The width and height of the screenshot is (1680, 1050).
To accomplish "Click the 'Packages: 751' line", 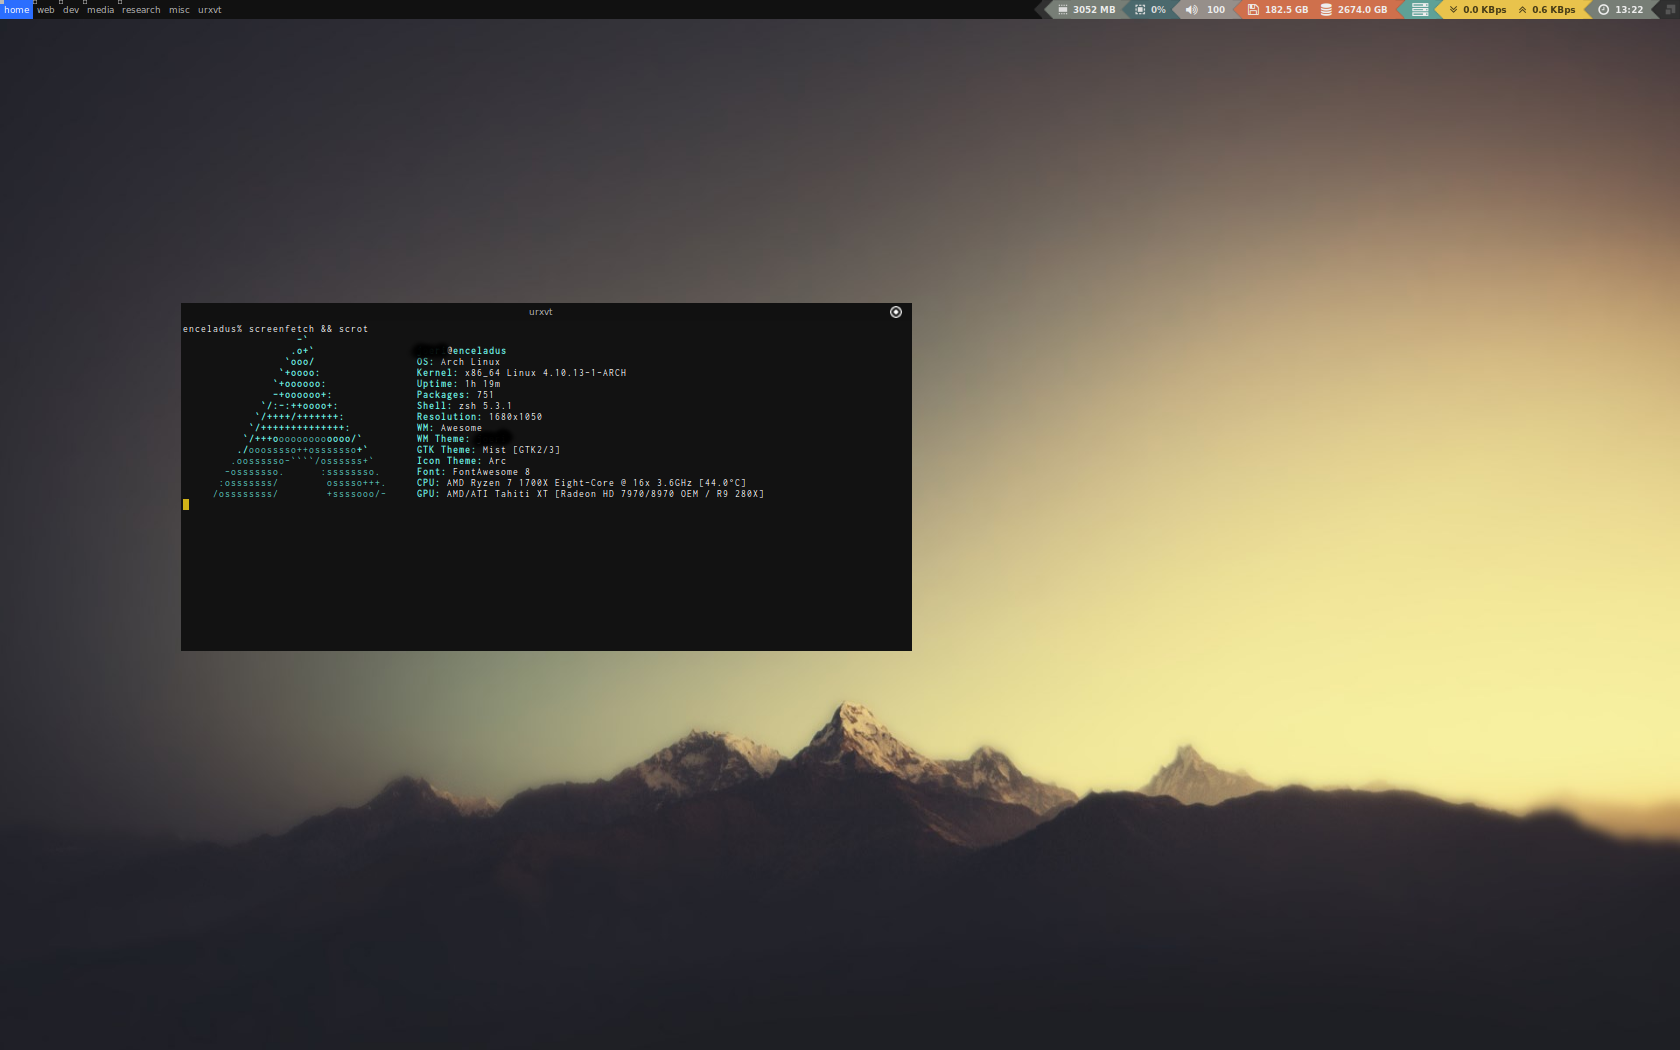I will (455, 395).
